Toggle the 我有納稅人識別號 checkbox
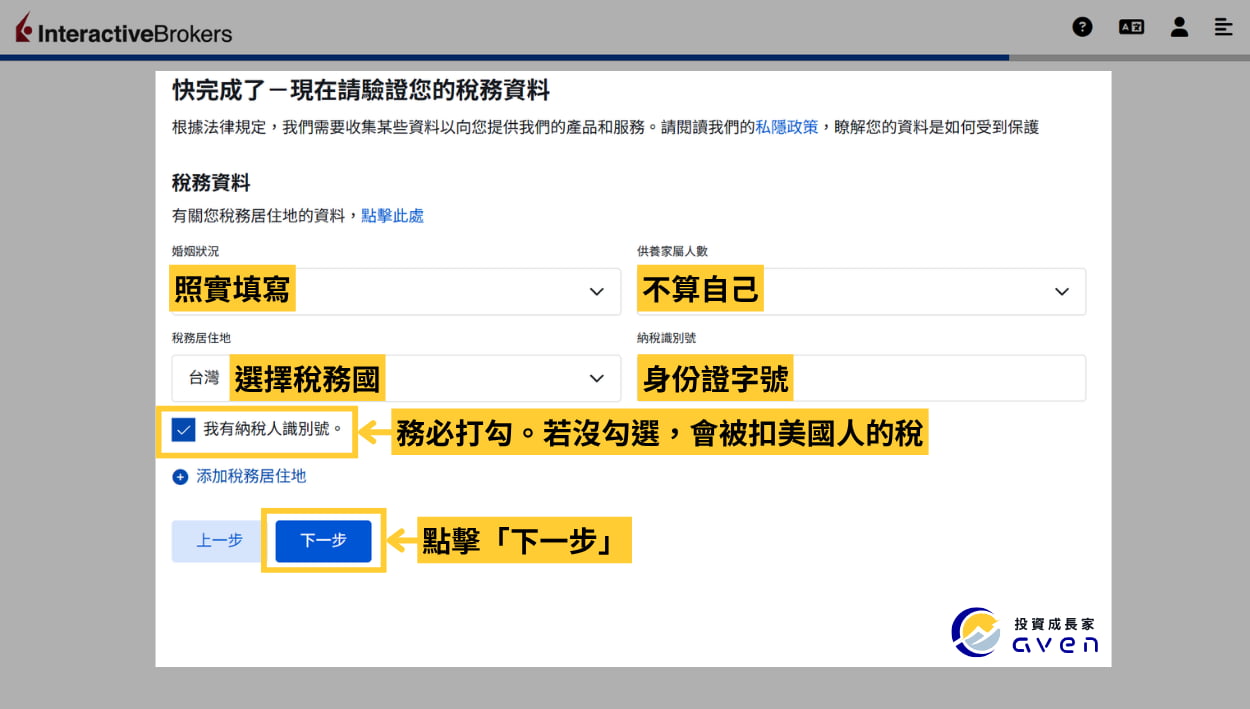Screen dimensions: 1250x709 tap(183, 430)
